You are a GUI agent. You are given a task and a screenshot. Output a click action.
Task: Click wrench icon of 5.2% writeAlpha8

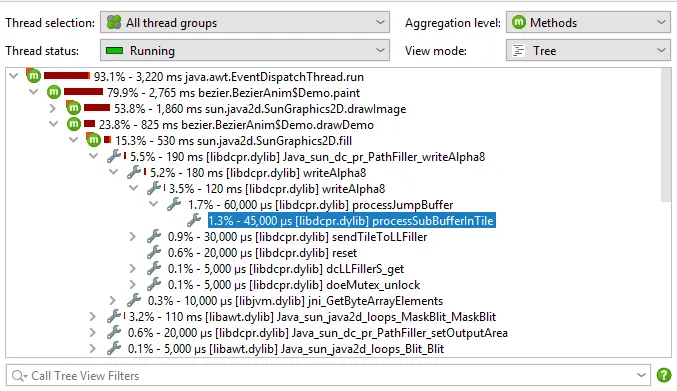tap(134, 172)
